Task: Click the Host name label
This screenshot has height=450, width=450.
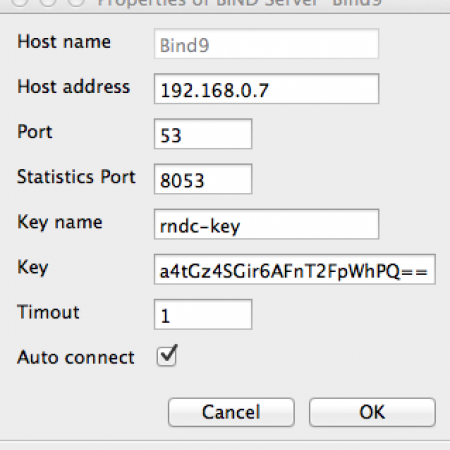Action: tap(64, 42)
